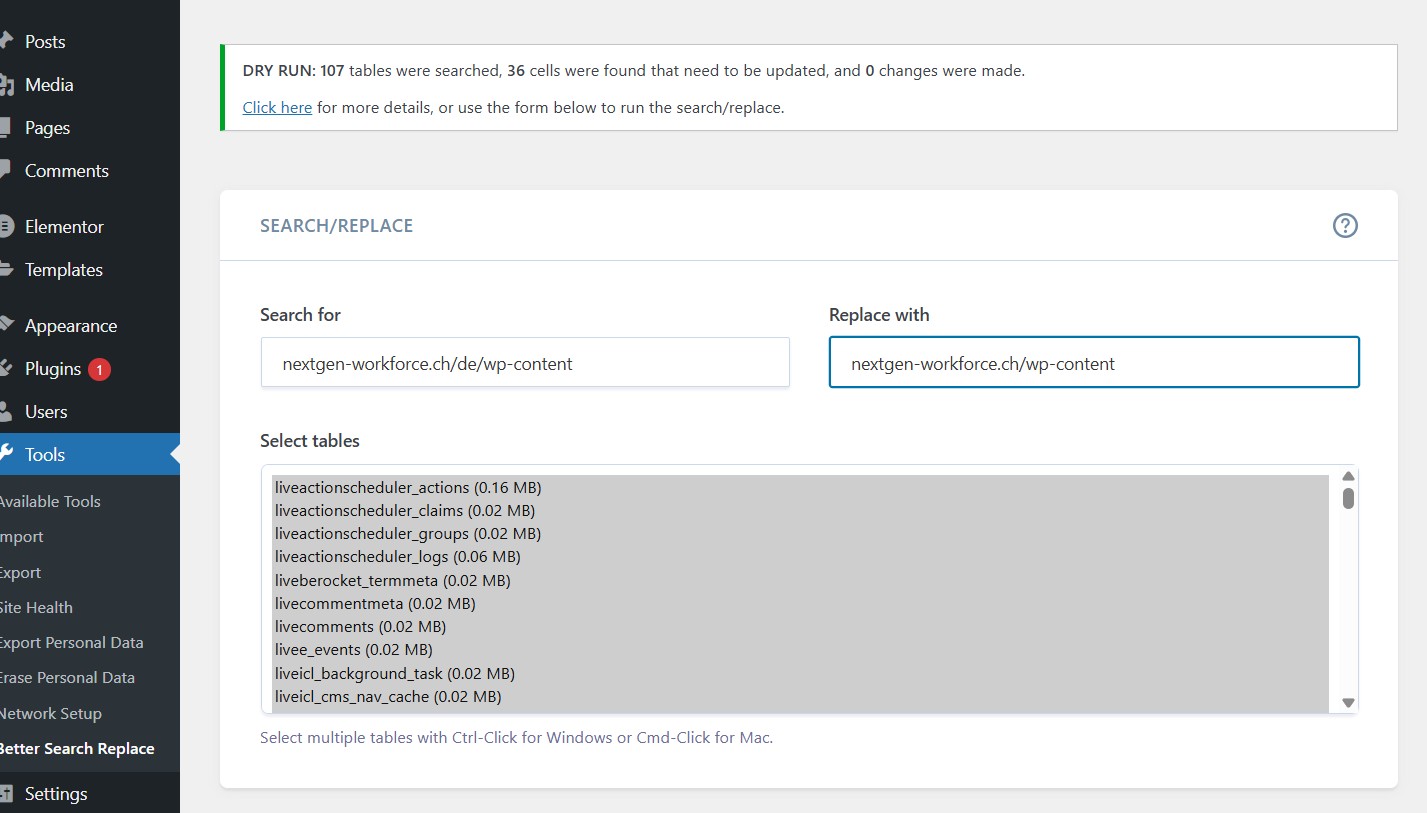Open the Users menu
Screen dimensions: 1427x813
pyautogui.click(x=46, y=412)
